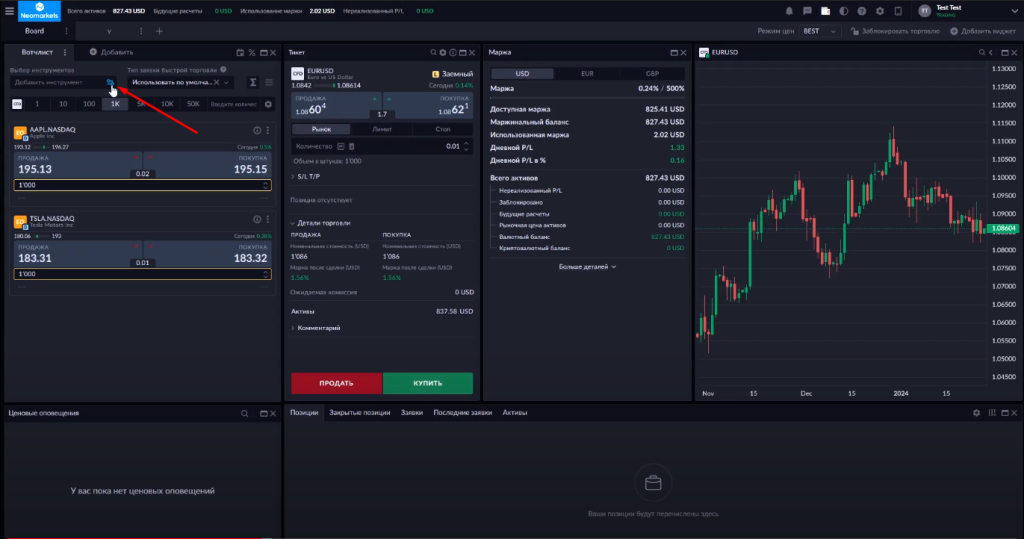Open the Режим цен BEST dropdown
This screenshot has height=539, width=1024.
tap(819, 31)
